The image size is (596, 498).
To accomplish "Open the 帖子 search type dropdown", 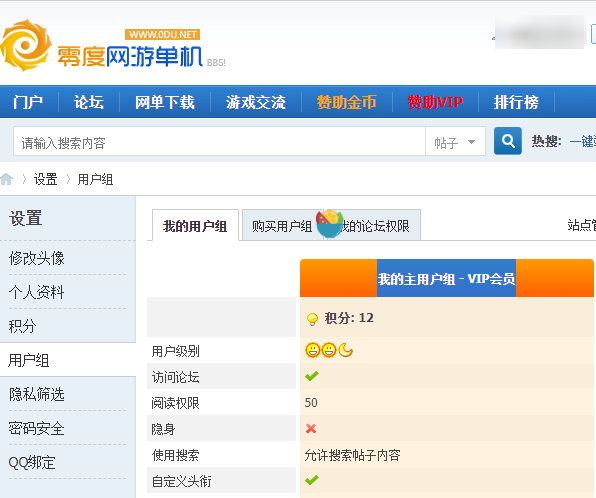I will [455, 142].
